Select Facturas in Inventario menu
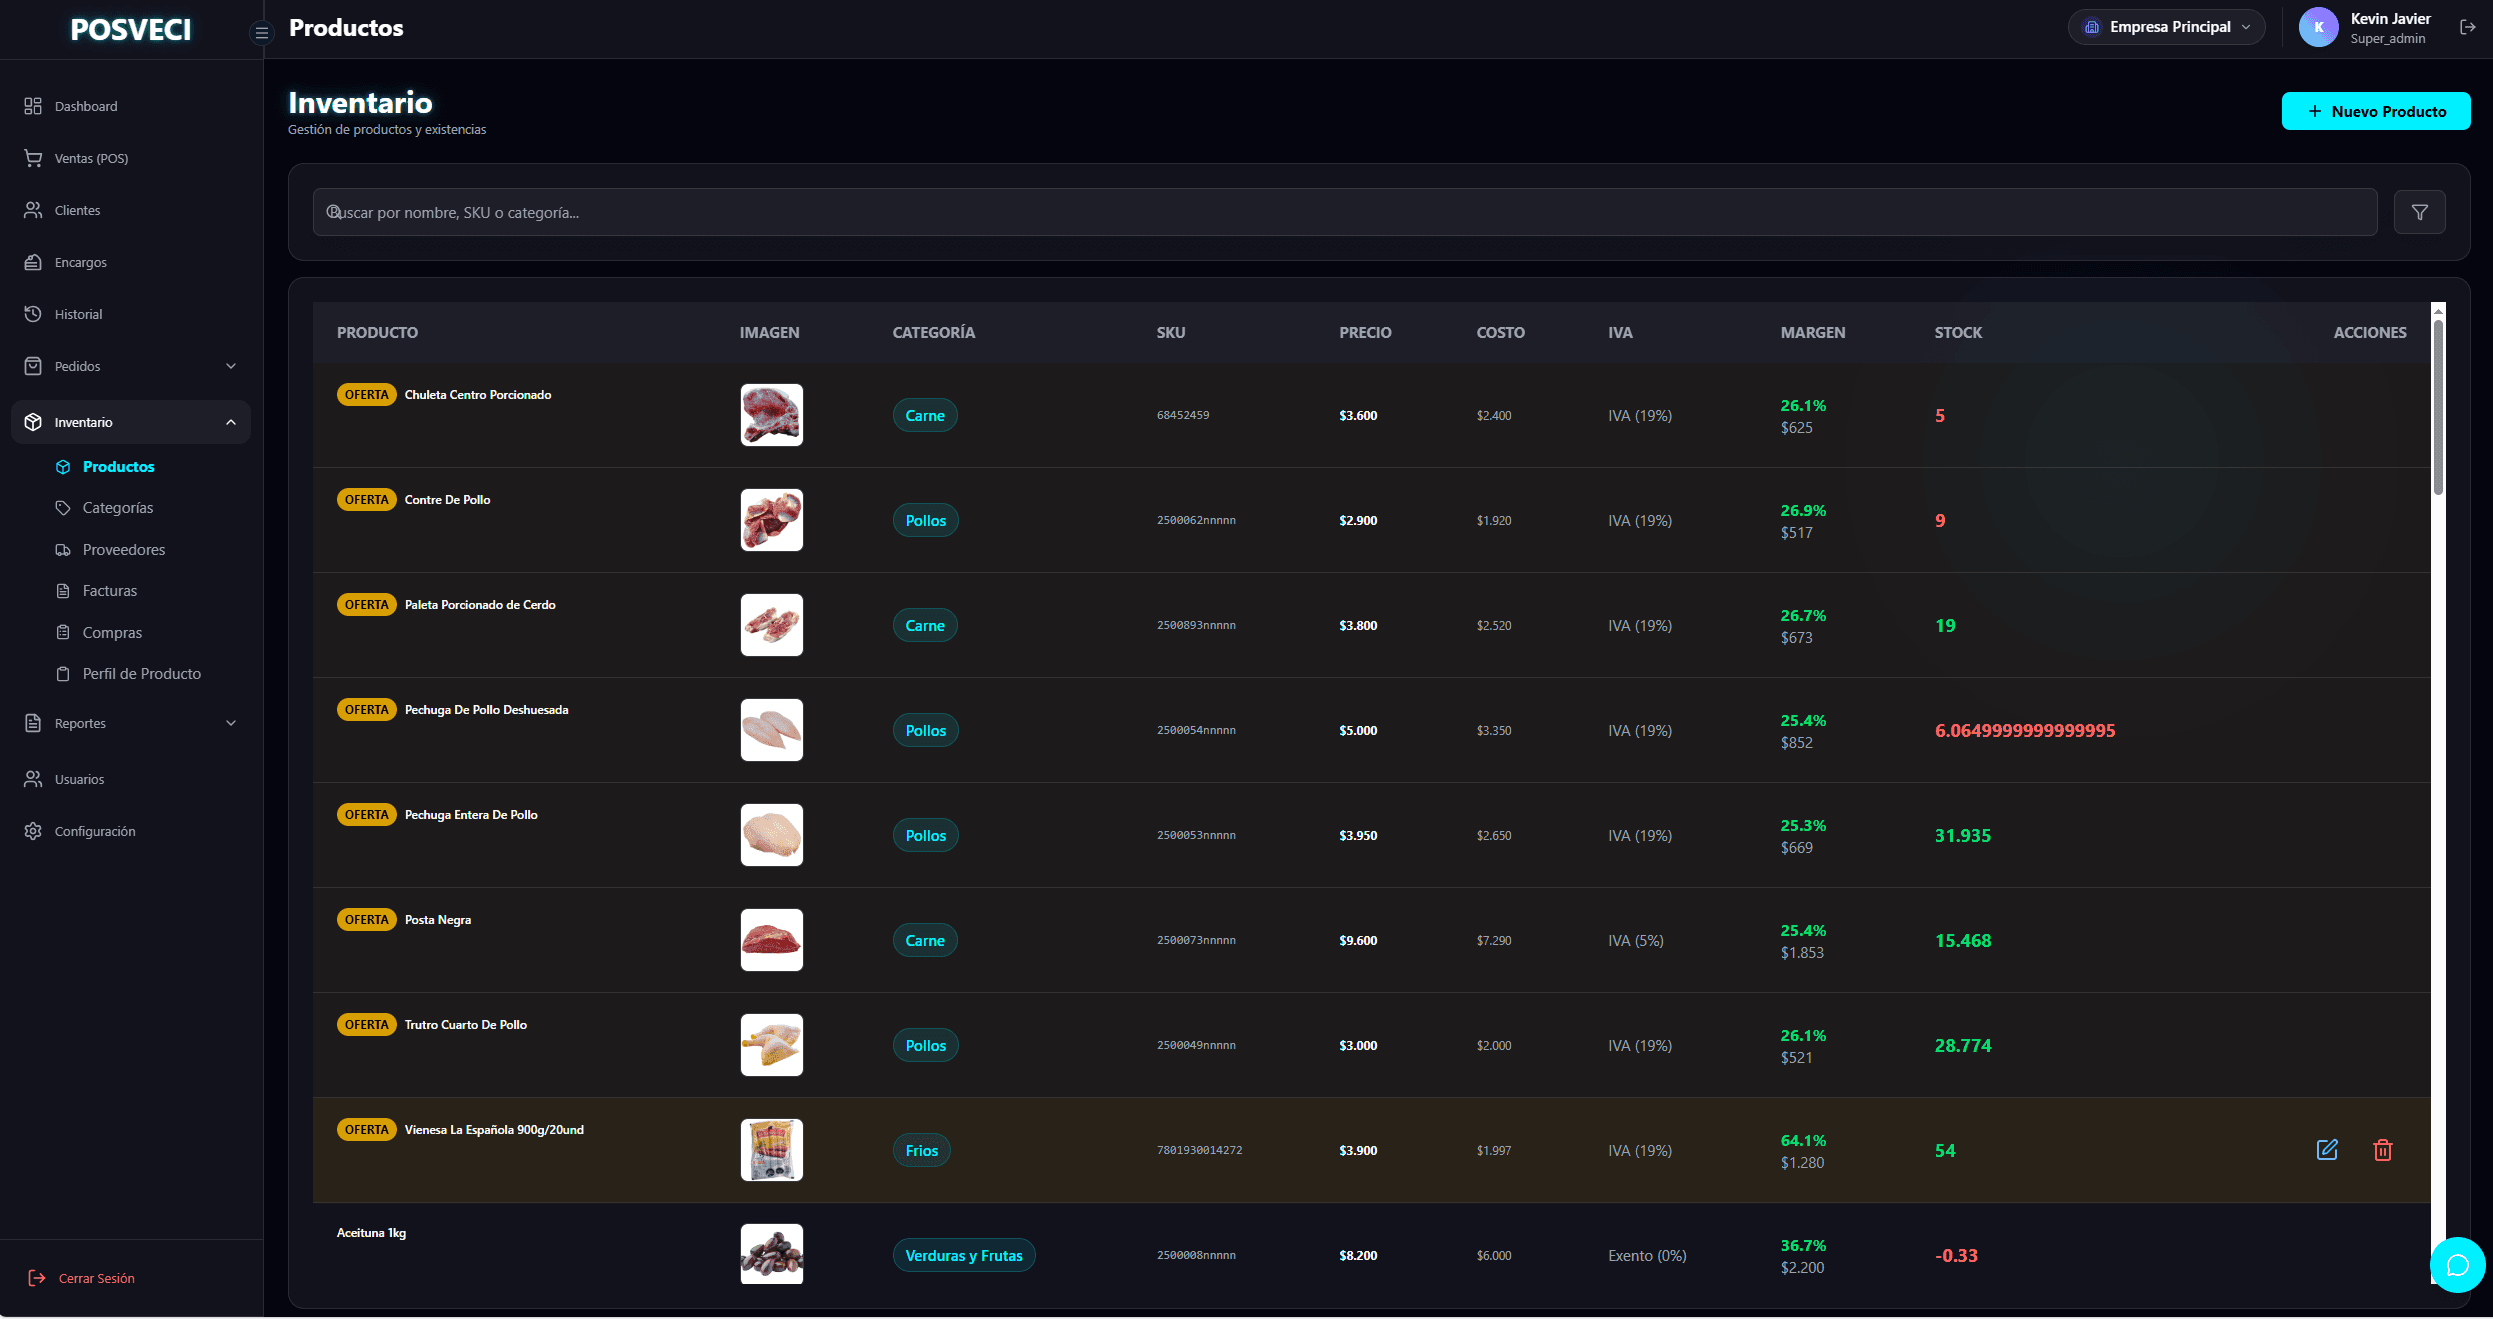 [x=109, y=591]
